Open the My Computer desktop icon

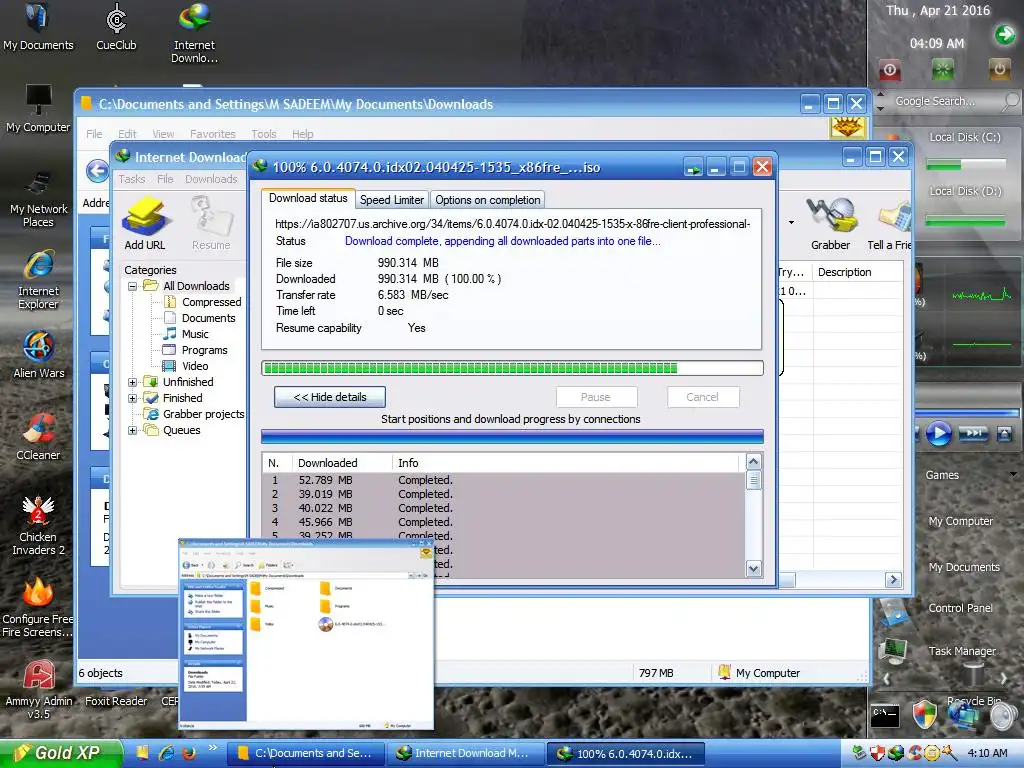[x=38, y=108]
